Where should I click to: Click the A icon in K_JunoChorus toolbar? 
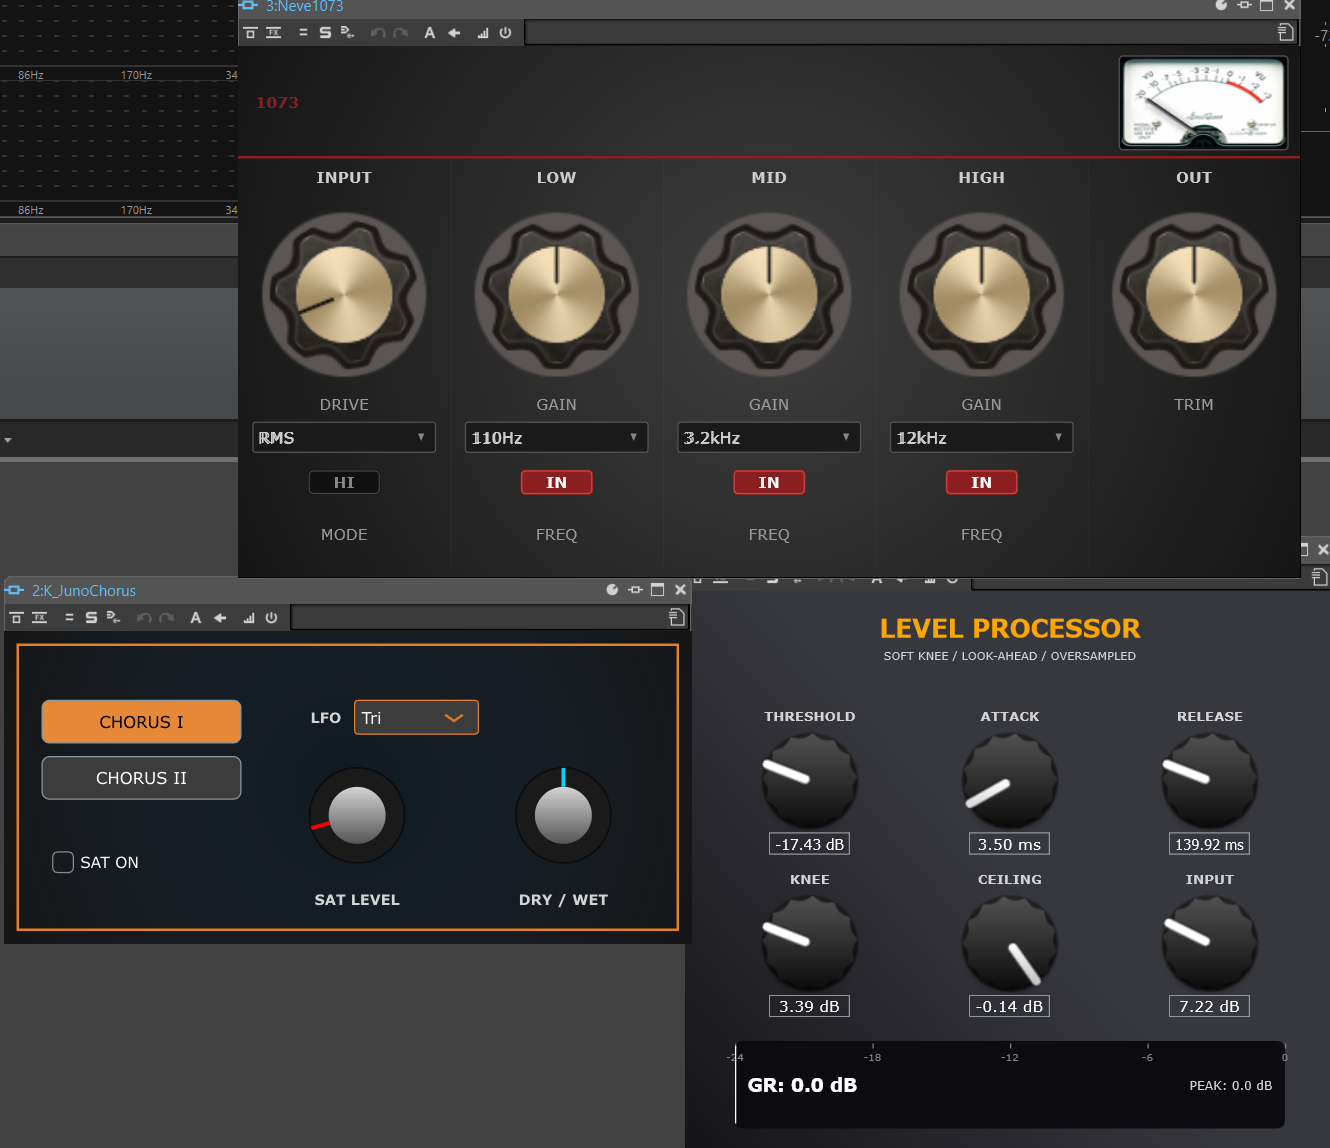196,618
